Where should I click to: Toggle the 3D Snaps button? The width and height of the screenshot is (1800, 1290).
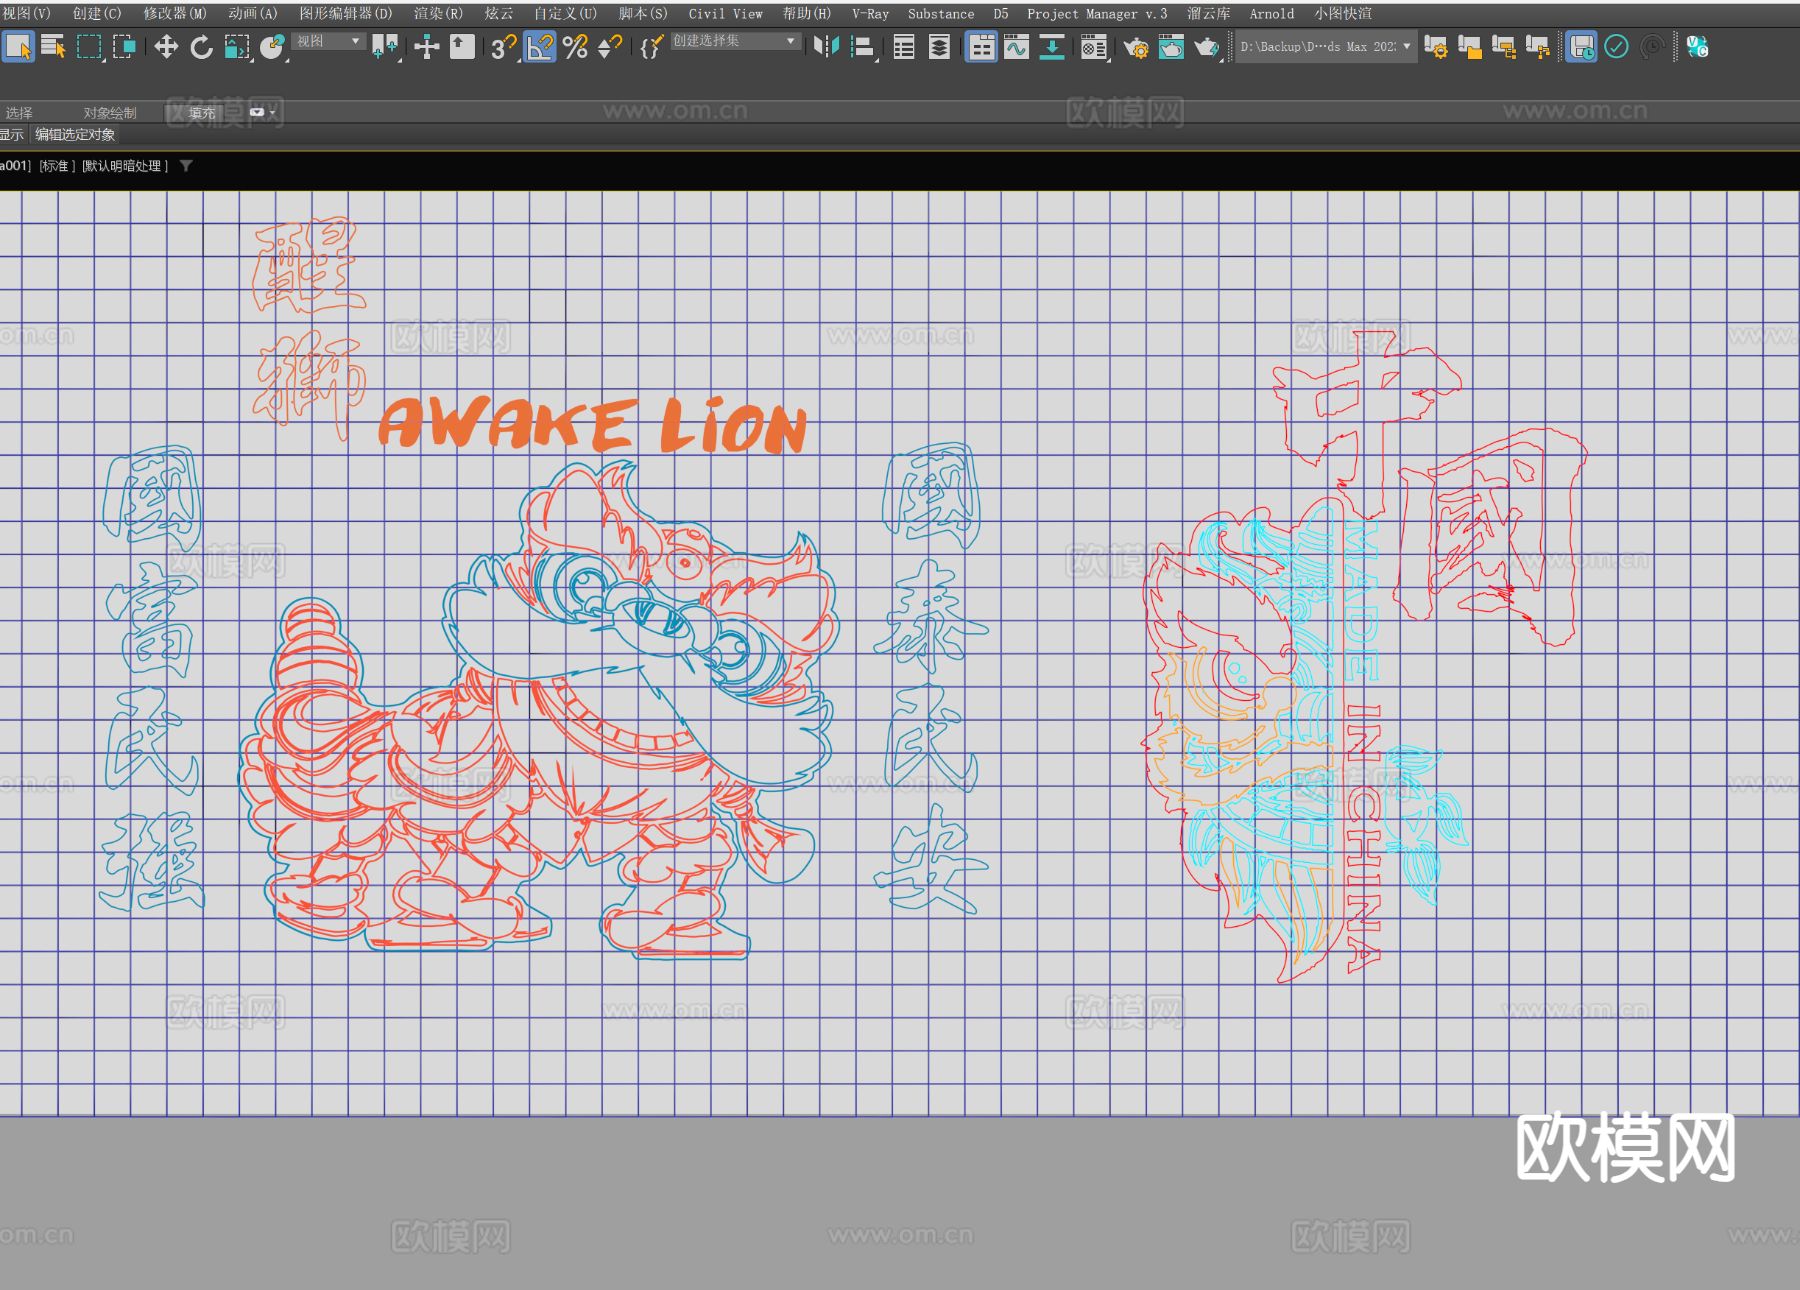[x=504, y=47]
